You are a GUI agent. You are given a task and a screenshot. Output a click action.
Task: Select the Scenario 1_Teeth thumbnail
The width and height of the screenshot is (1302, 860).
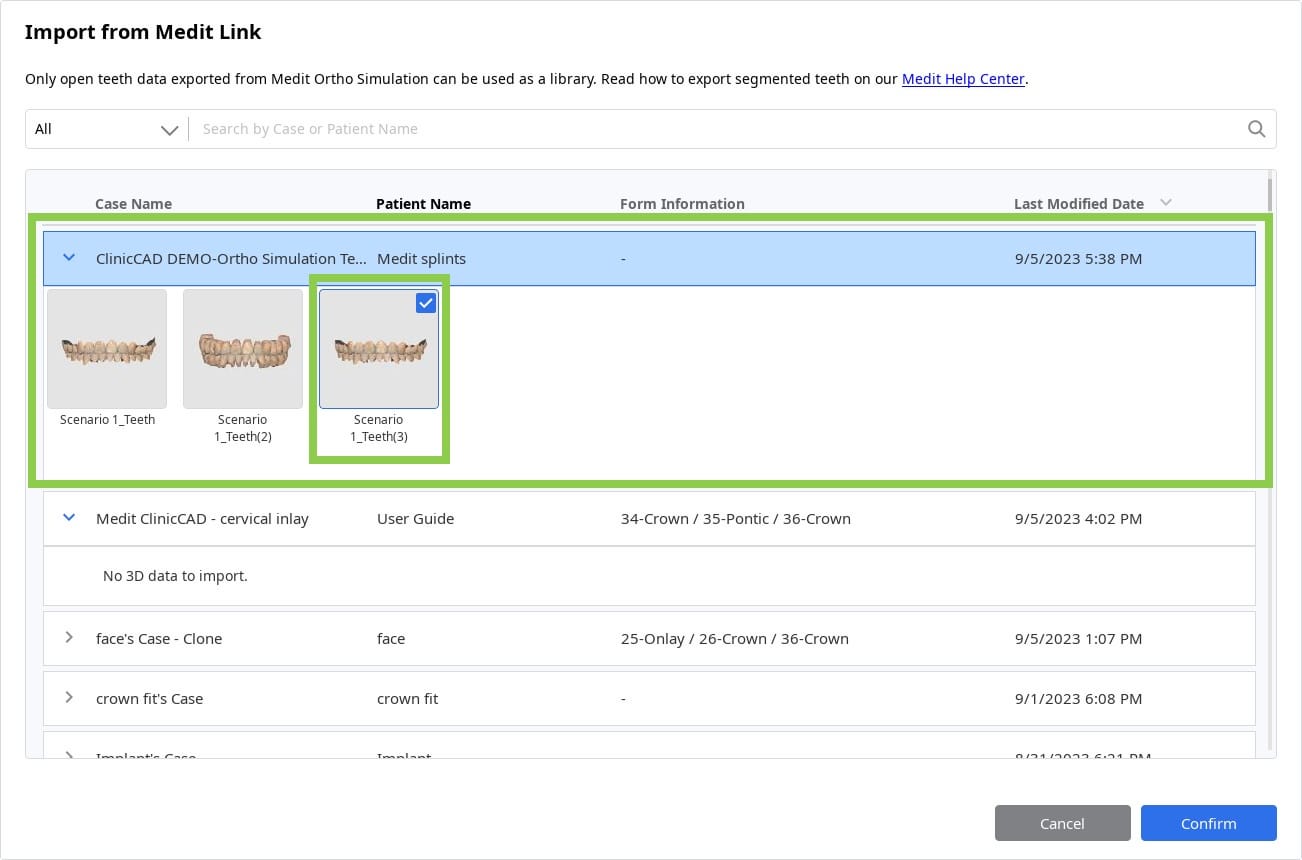(107, 349)
